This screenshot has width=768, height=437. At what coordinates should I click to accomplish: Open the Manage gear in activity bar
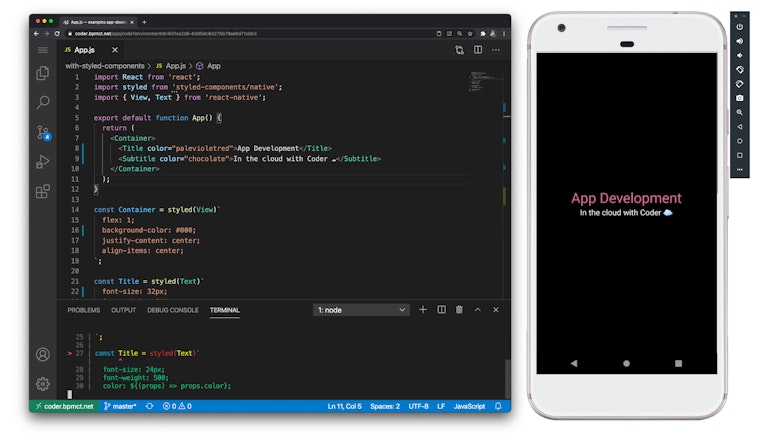click(x=43, y=384)
